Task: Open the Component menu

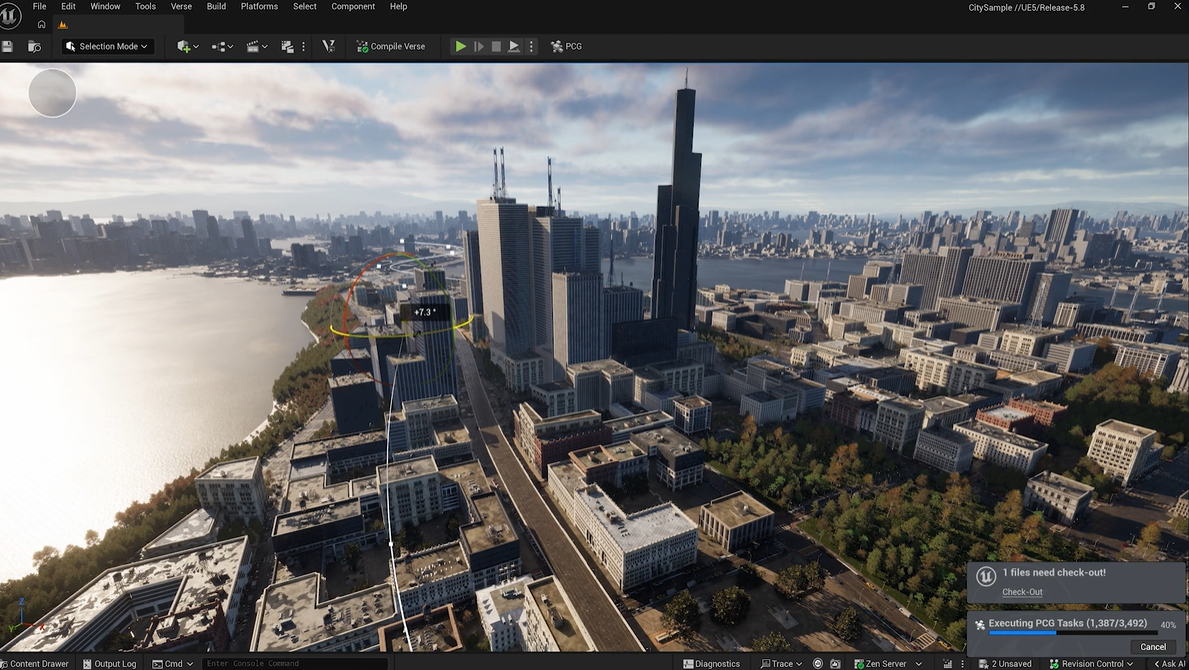Action: coord(353,6)
